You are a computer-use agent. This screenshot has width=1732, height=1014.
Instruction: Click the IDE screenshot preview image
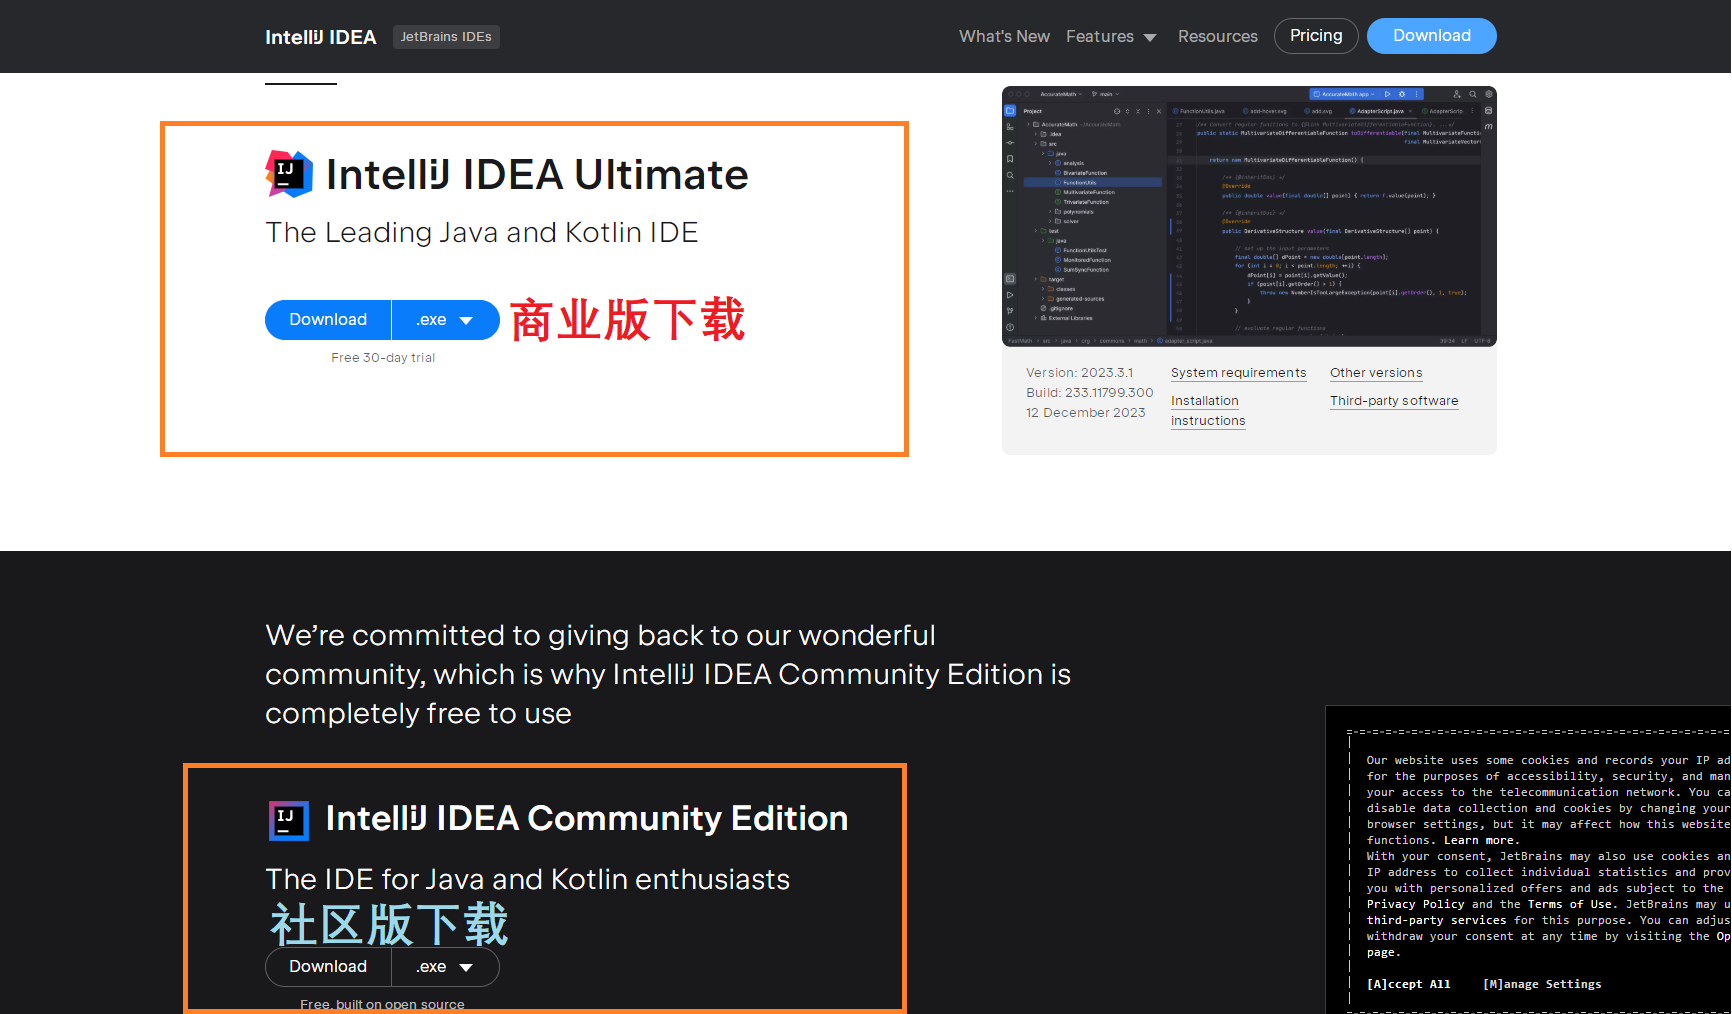[1249, 216]
